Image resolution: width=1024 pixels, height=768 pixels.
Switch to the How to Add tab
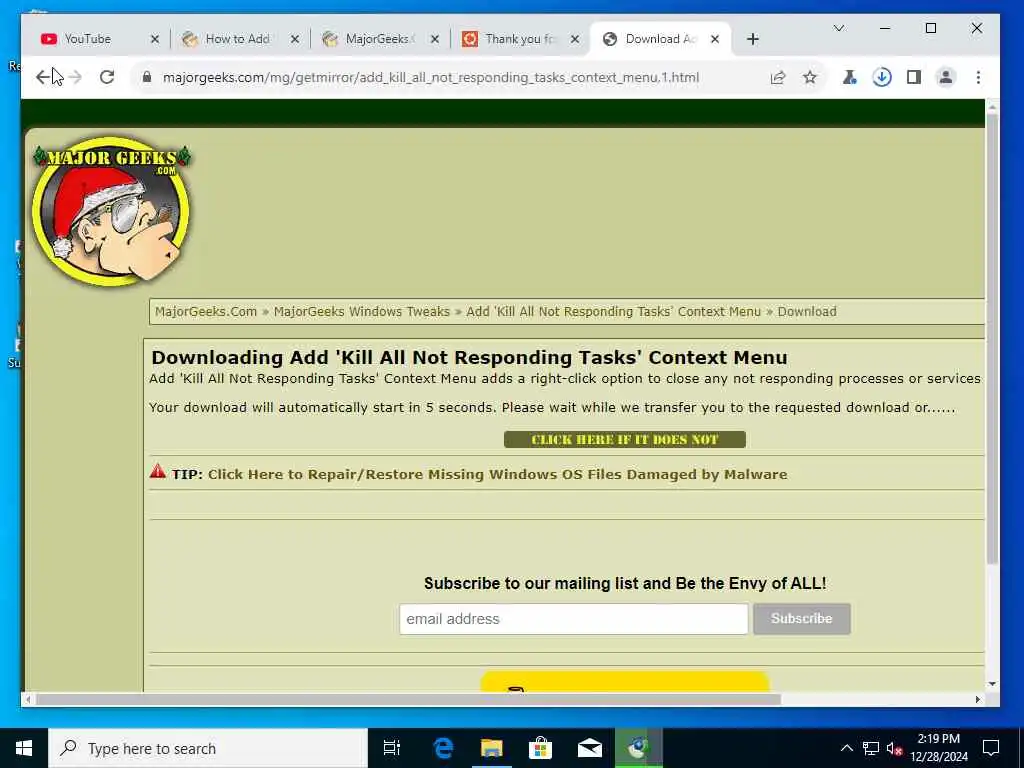coord(237,39)
